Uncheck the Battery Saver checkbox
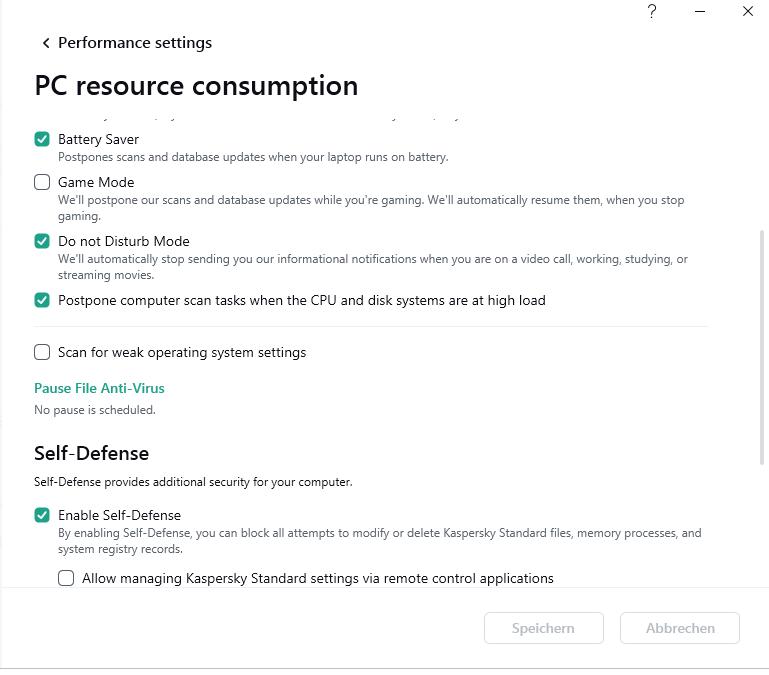Screen dimensions: 769x675 (42, 139)
